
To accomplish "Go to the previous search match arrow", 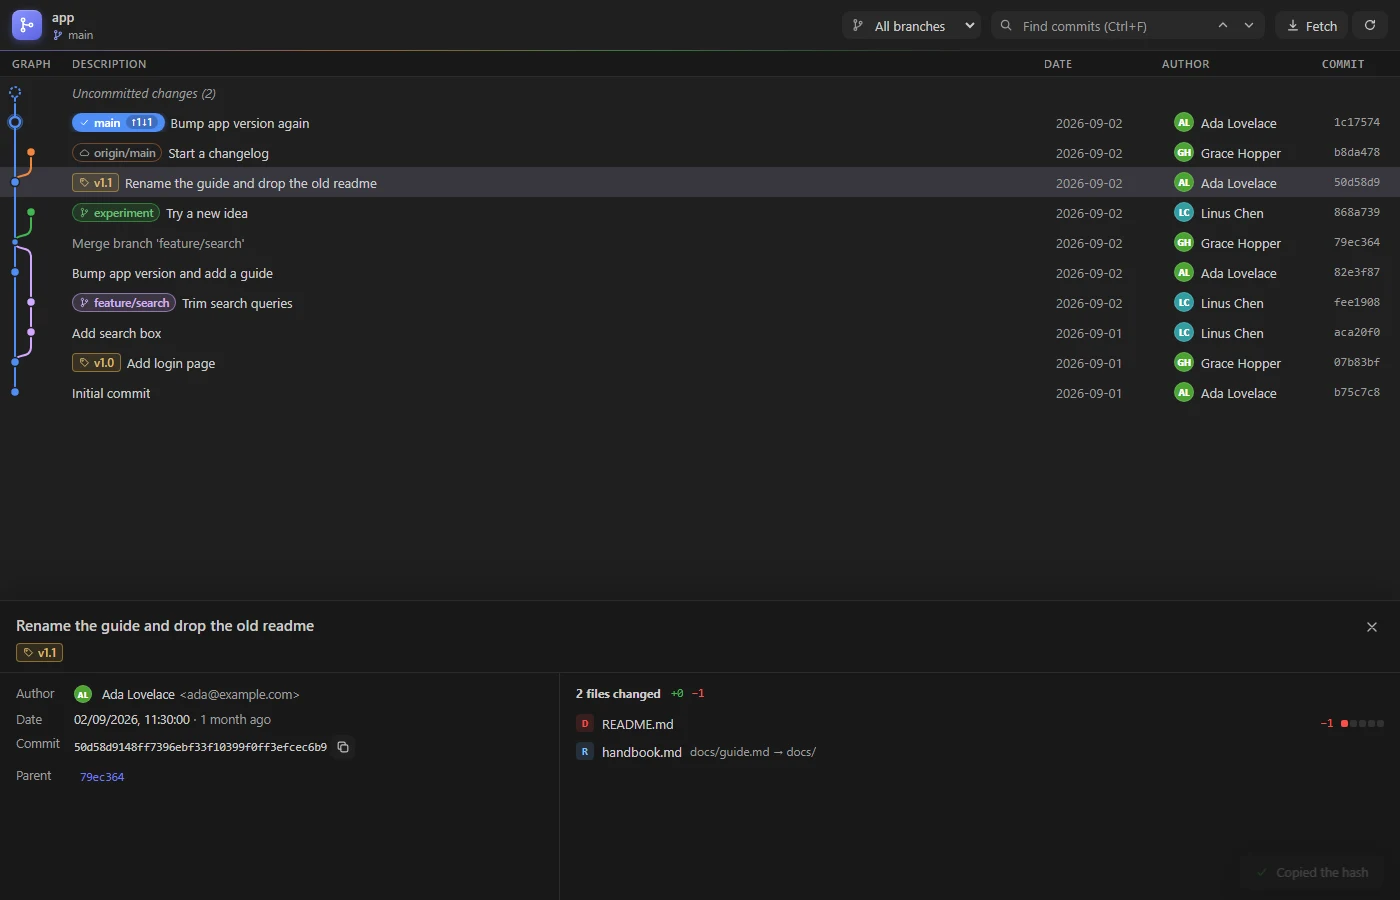I will pos(1222,26).
